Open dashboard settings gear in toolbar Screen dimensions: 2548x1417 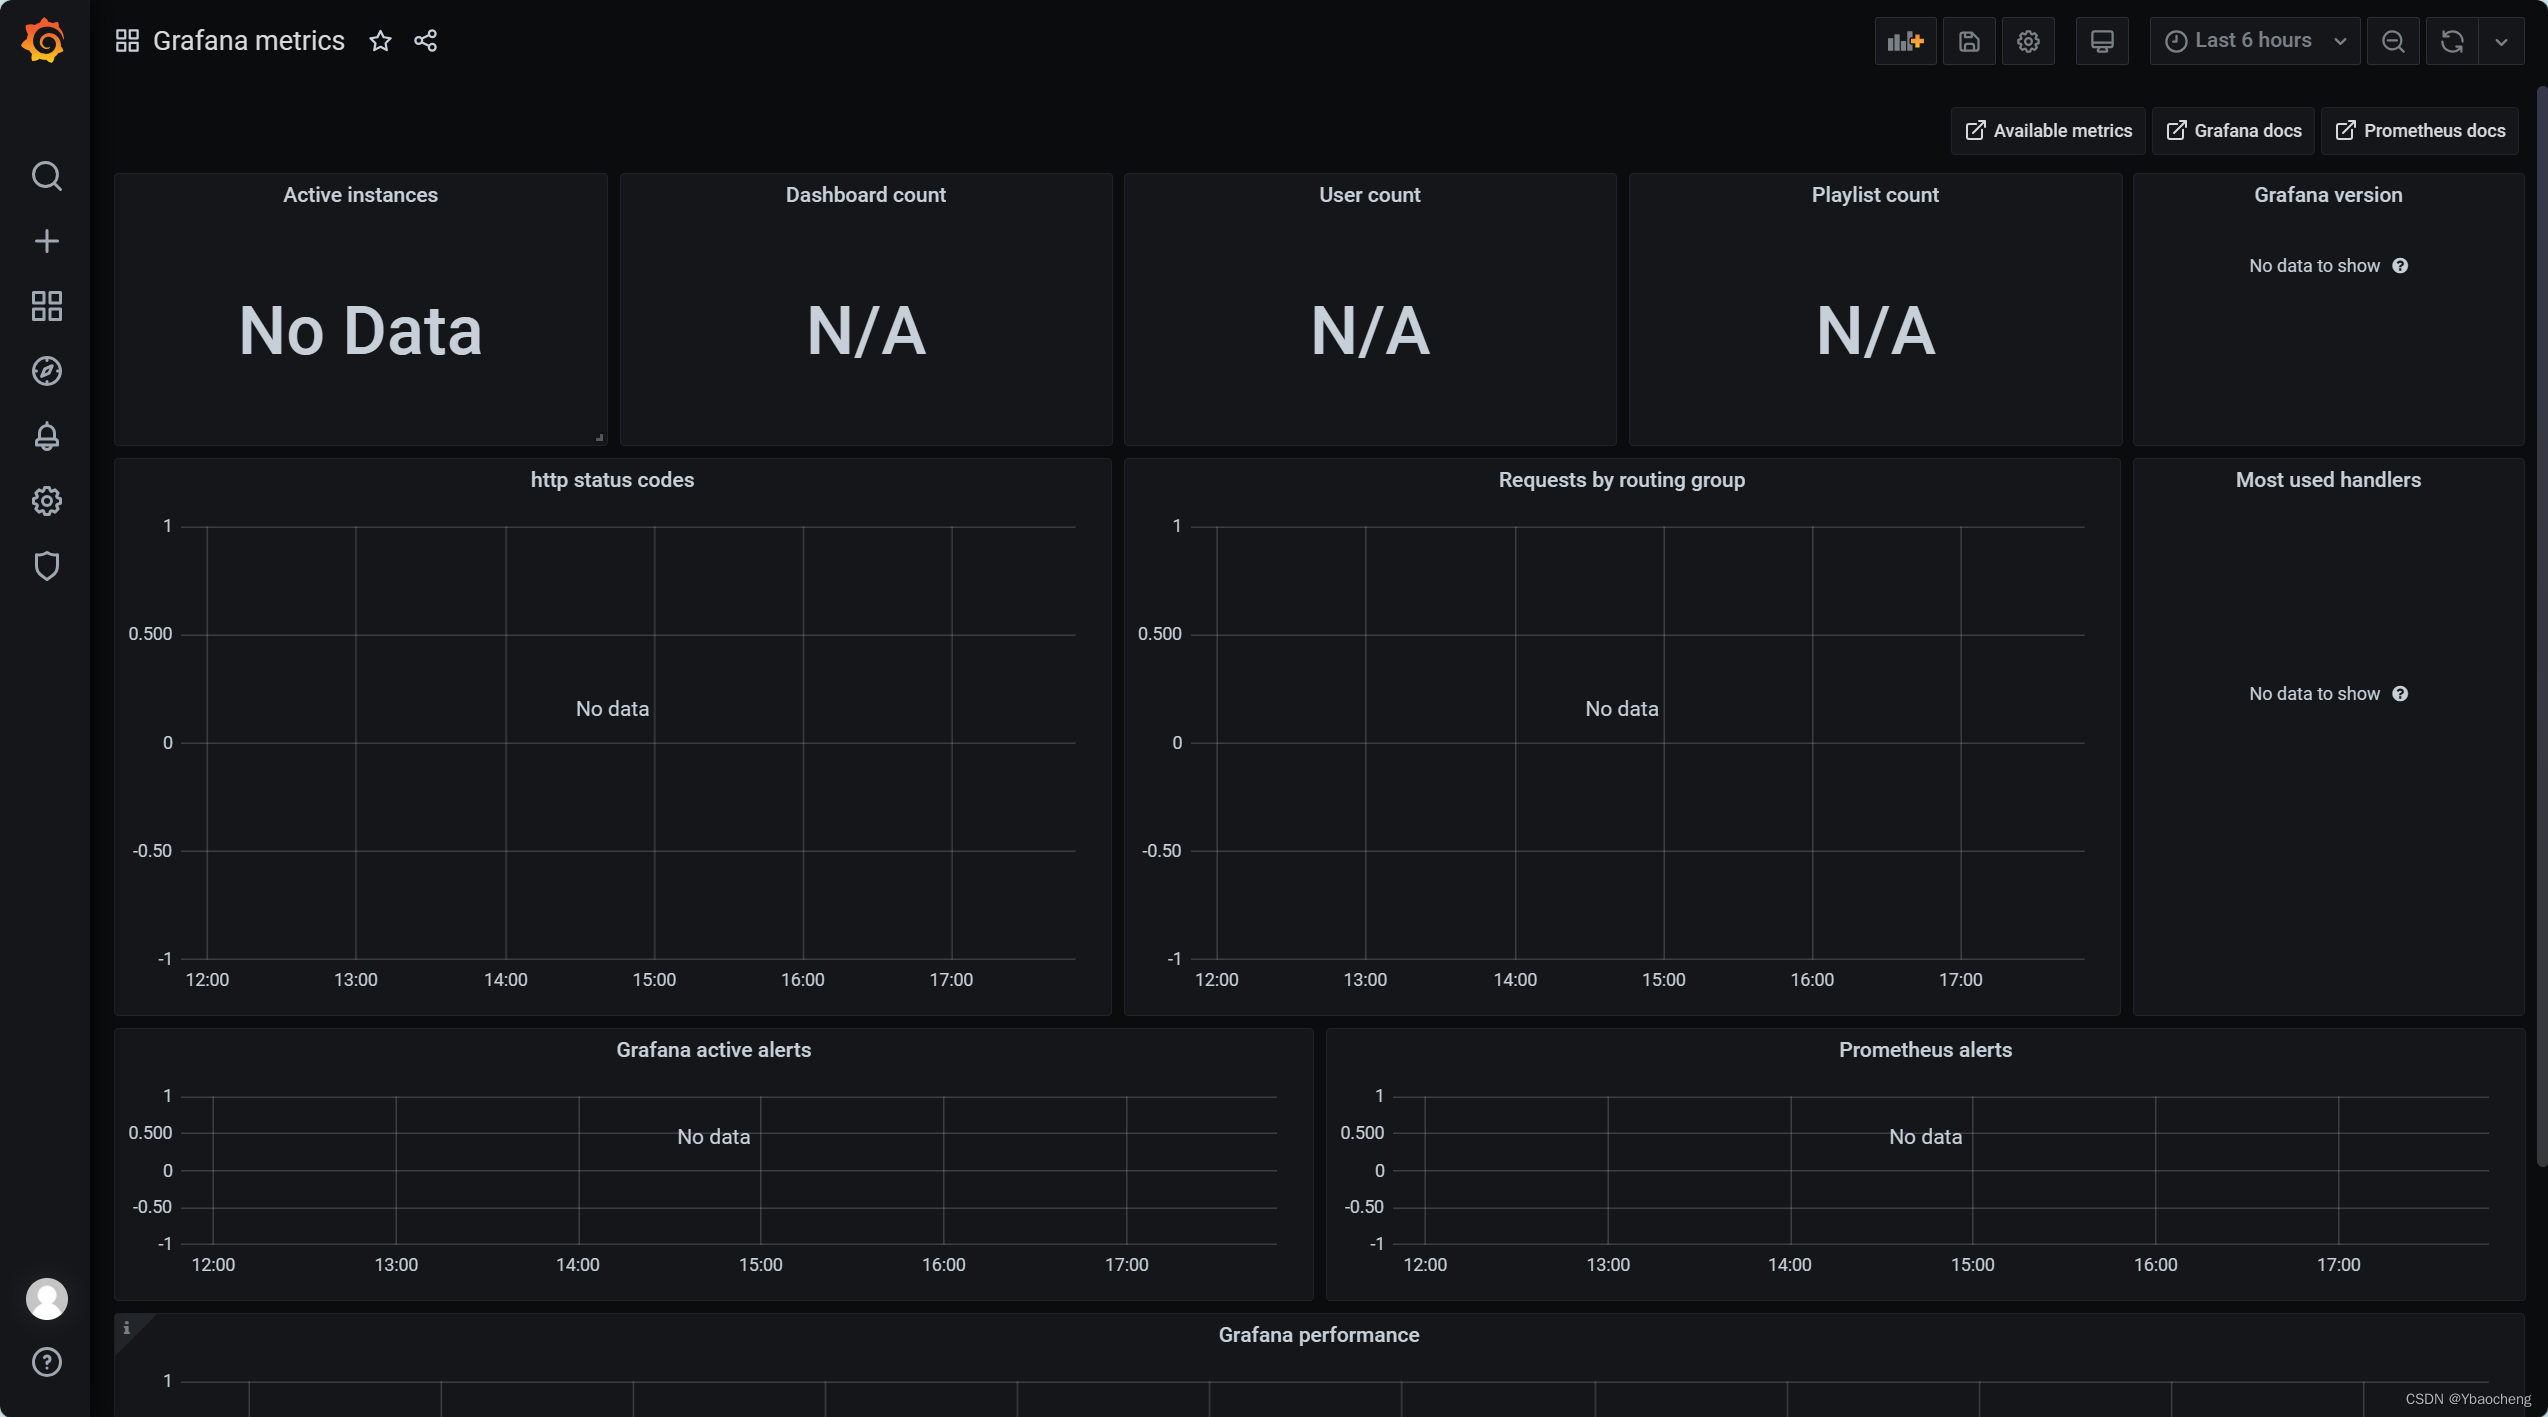tap(2028, 41)
